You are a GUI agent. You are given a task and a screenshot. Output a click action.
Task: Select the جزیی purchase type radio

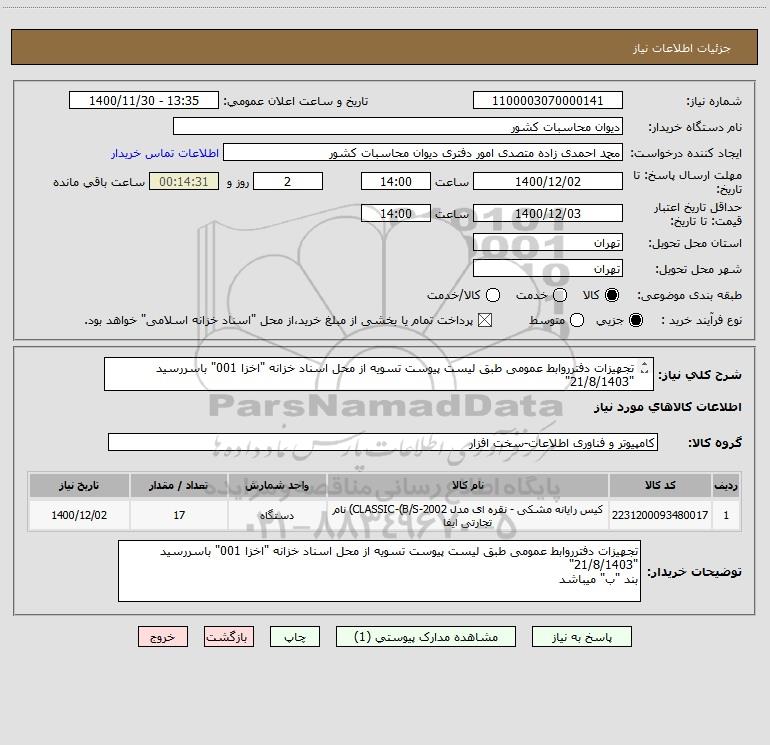coord(636,320)
